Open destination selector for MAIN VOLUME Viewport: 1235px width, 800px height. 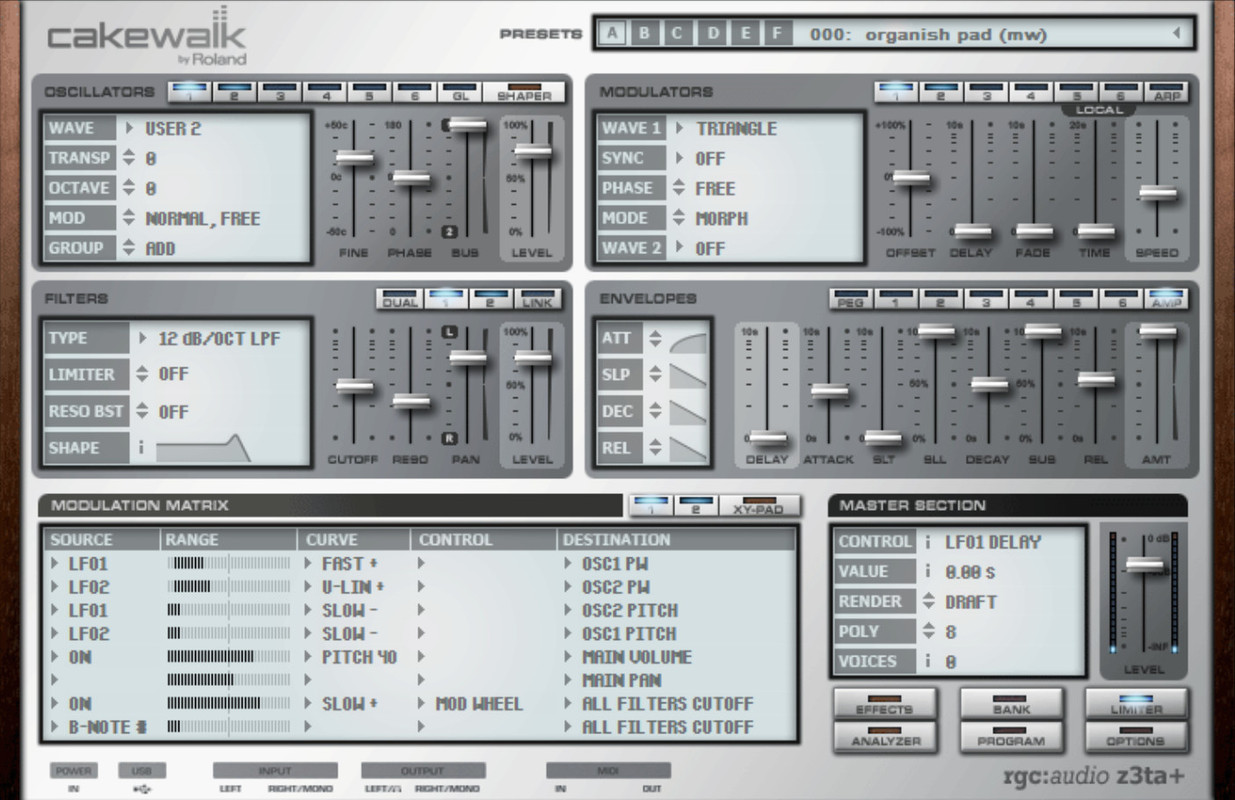(570, 657)
